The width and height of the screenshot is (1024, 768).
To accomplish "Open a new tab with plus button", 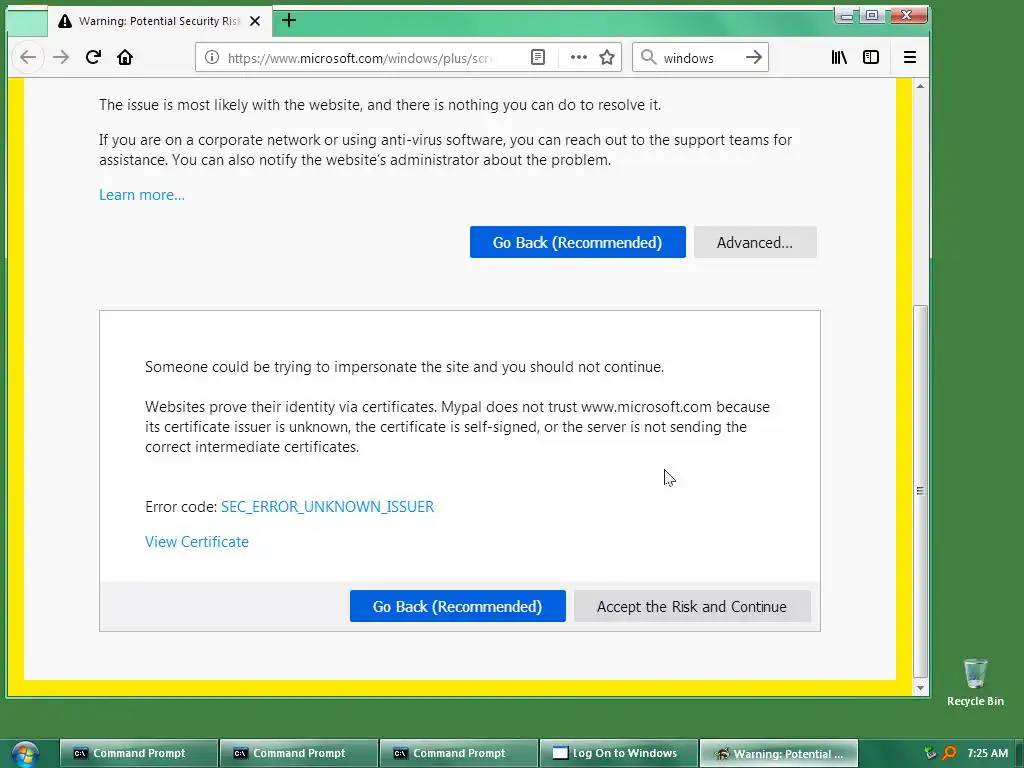I will pyautogui.click(x=289, y=20).
